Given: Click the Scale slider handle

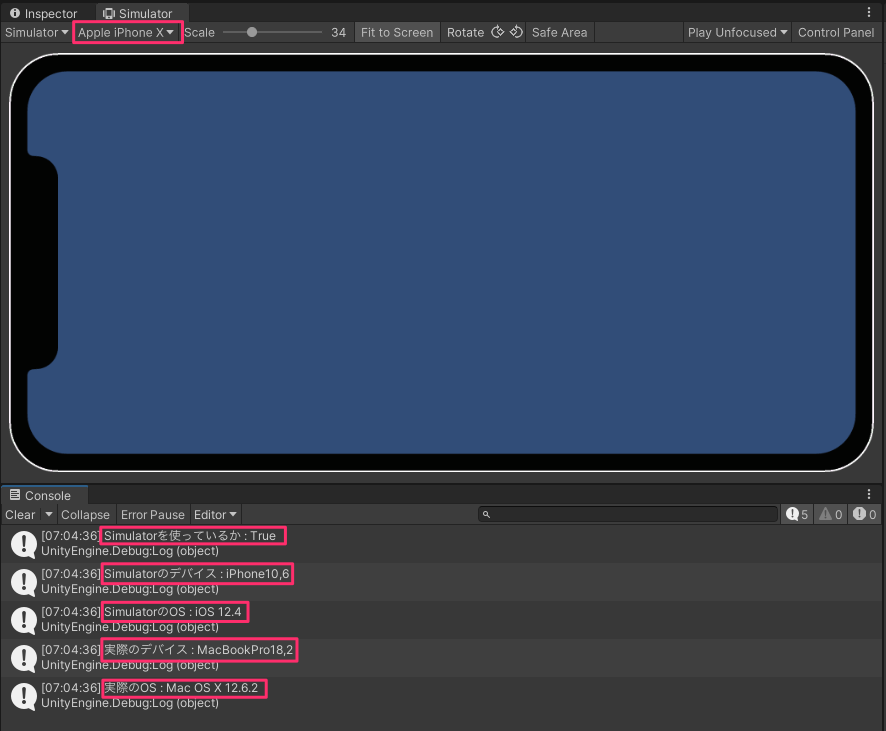Looking at the screenshot, I should pyautogui.click(x=252, y=32).
